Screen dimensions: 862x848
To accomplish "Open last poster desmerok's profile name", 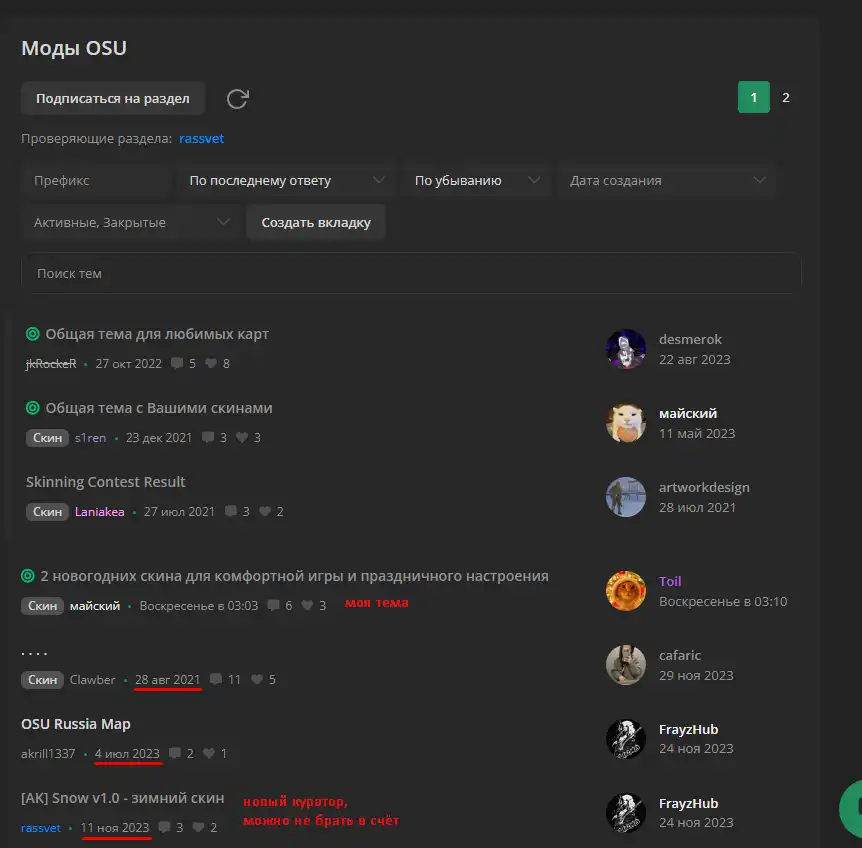I will [690, 339].
